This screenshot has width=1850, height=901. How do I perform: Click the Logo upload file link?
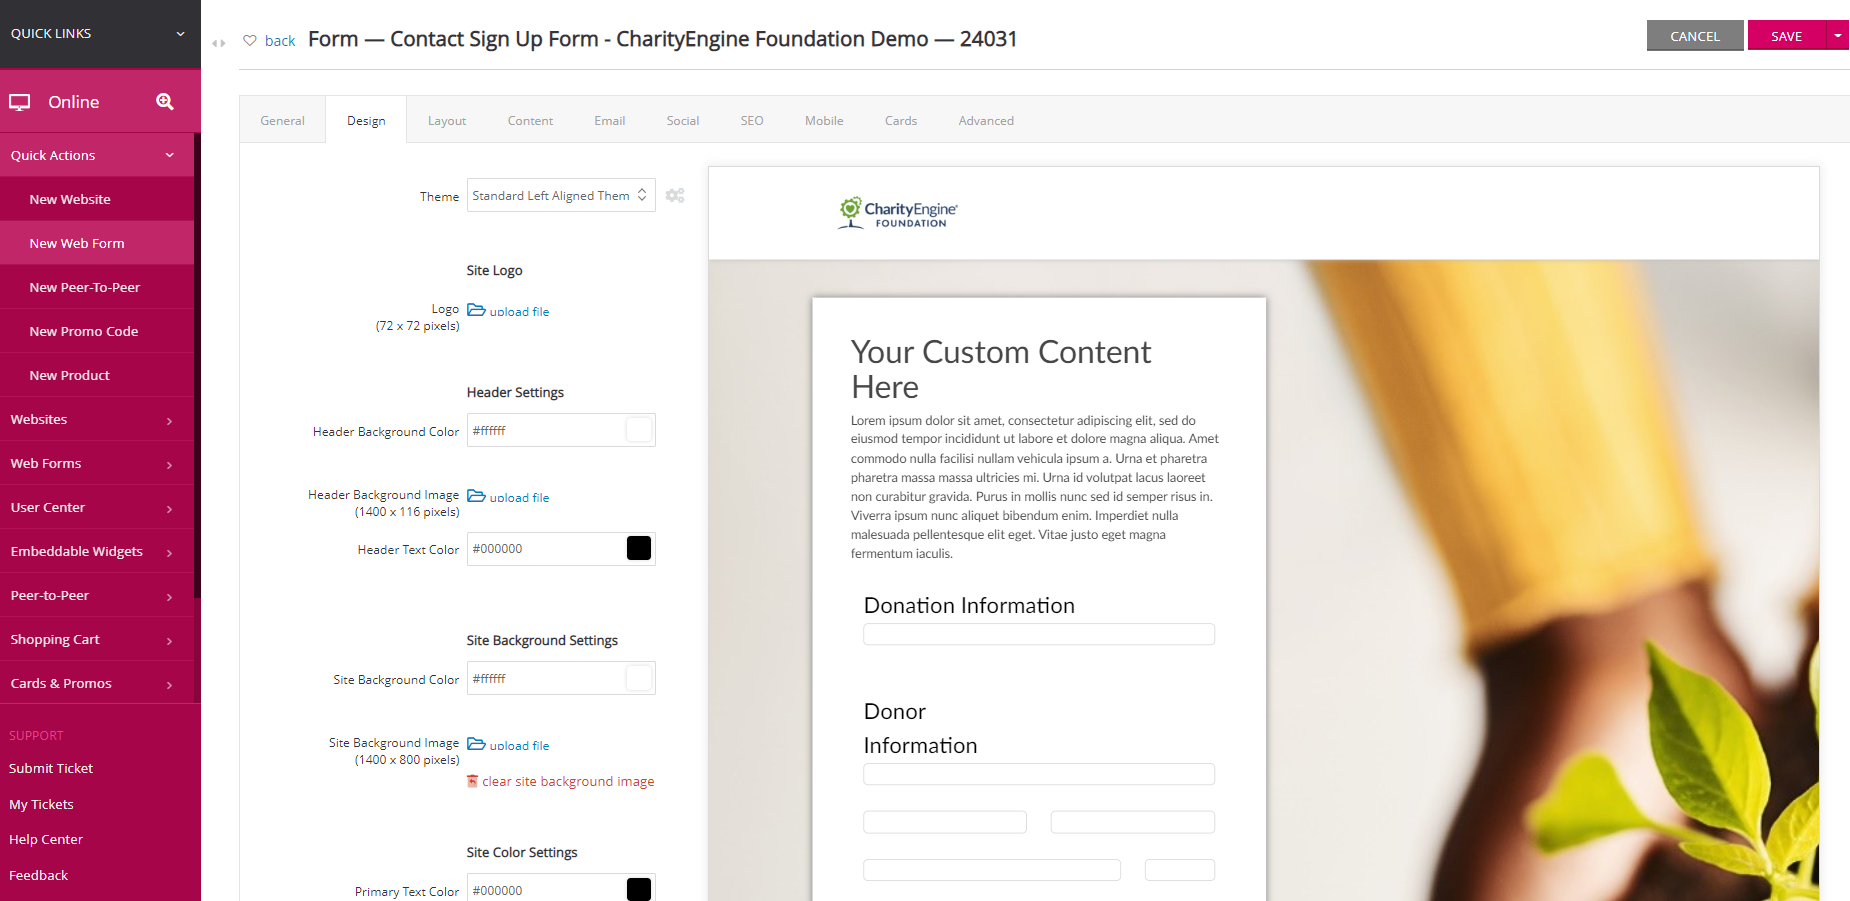(x=519, y=312)
